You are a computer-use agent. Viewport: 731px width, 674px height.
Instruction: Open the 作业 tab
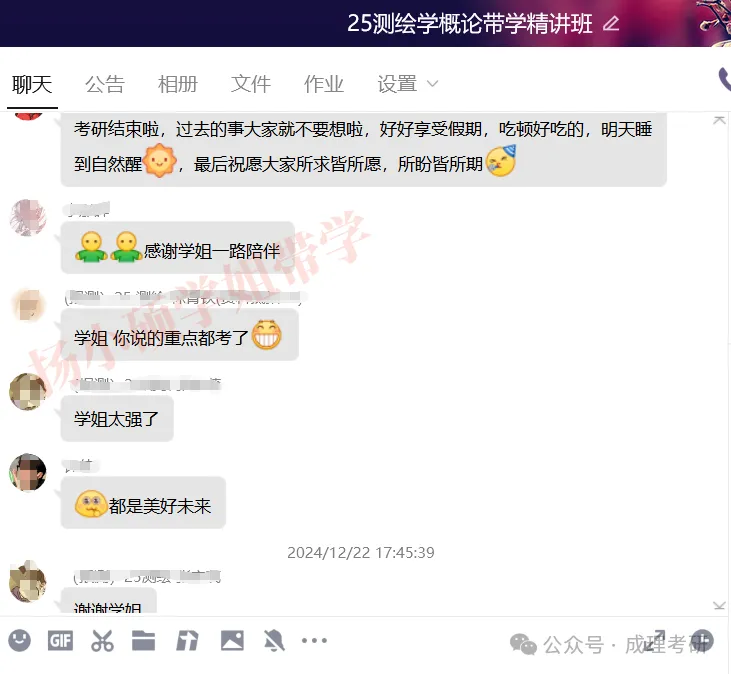324,84
